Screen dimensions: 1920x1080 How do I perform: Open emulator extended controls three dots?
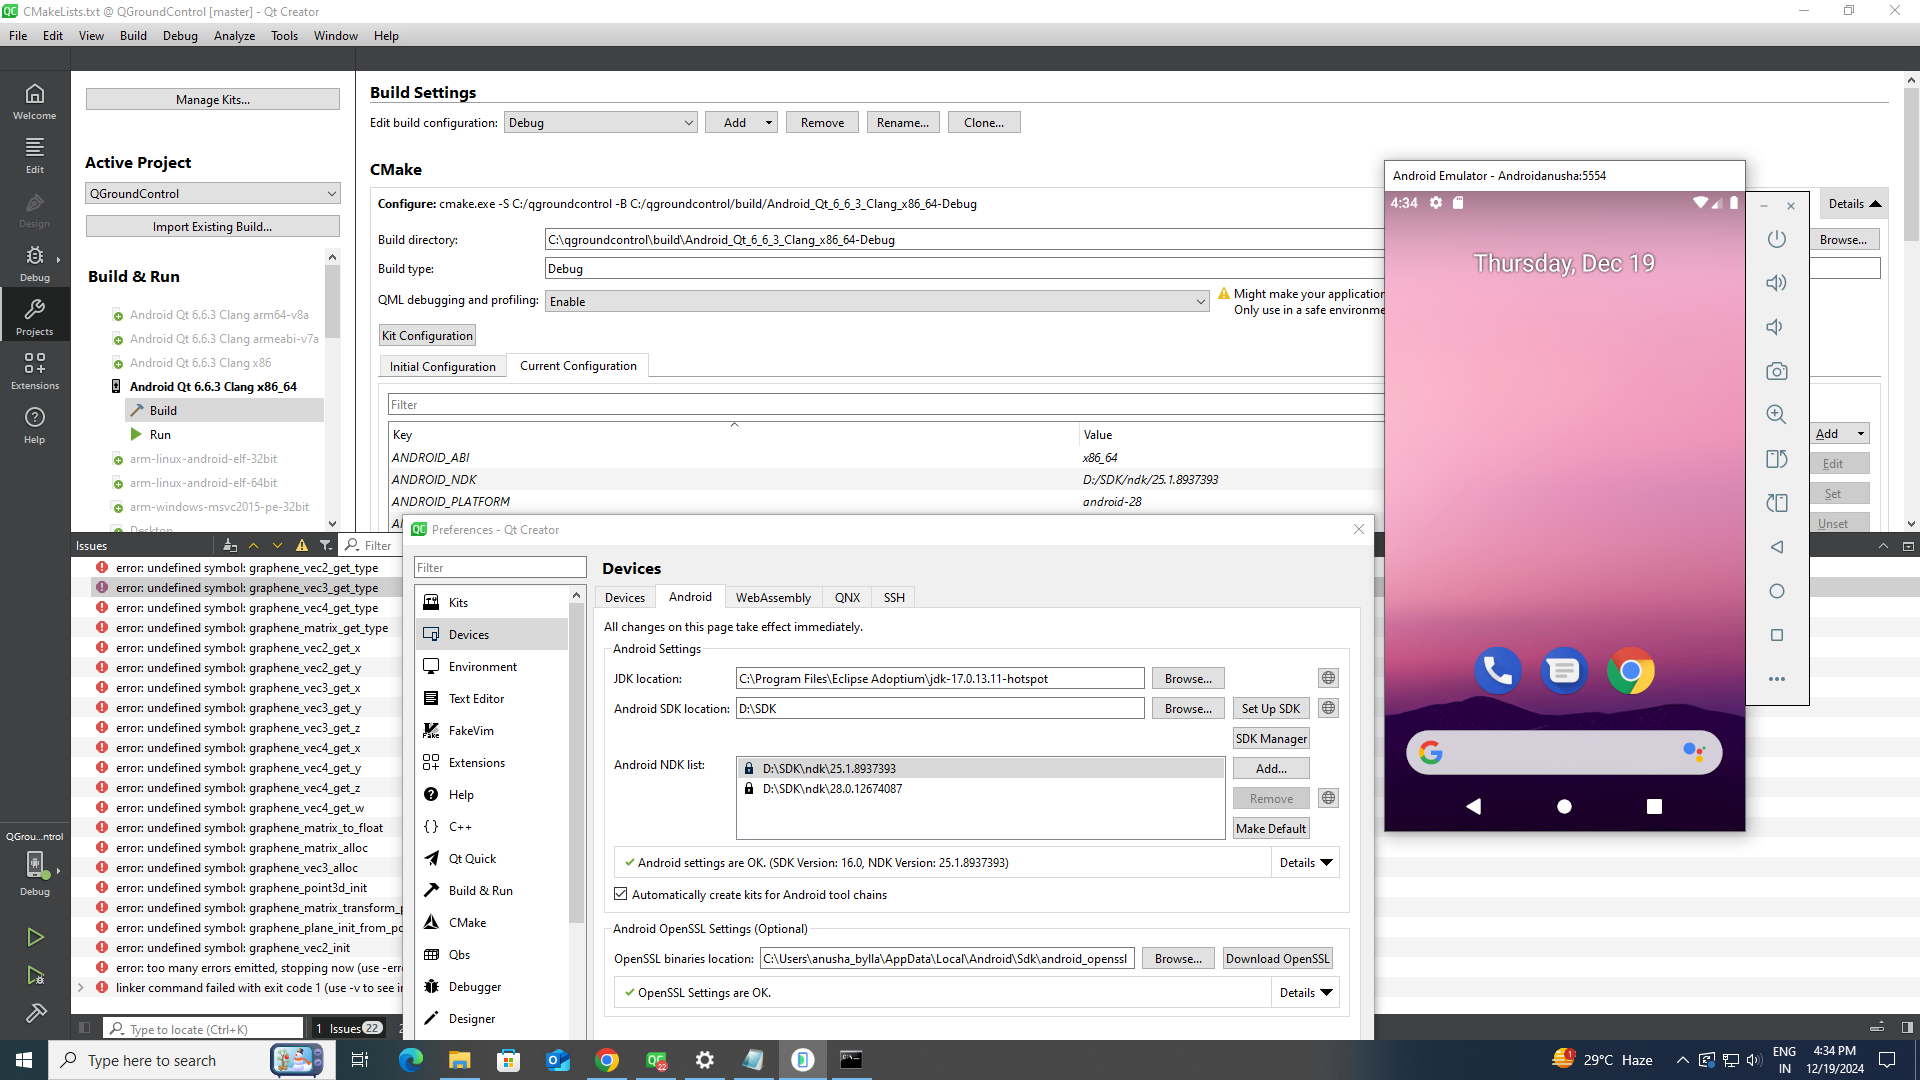[1776, 679]
